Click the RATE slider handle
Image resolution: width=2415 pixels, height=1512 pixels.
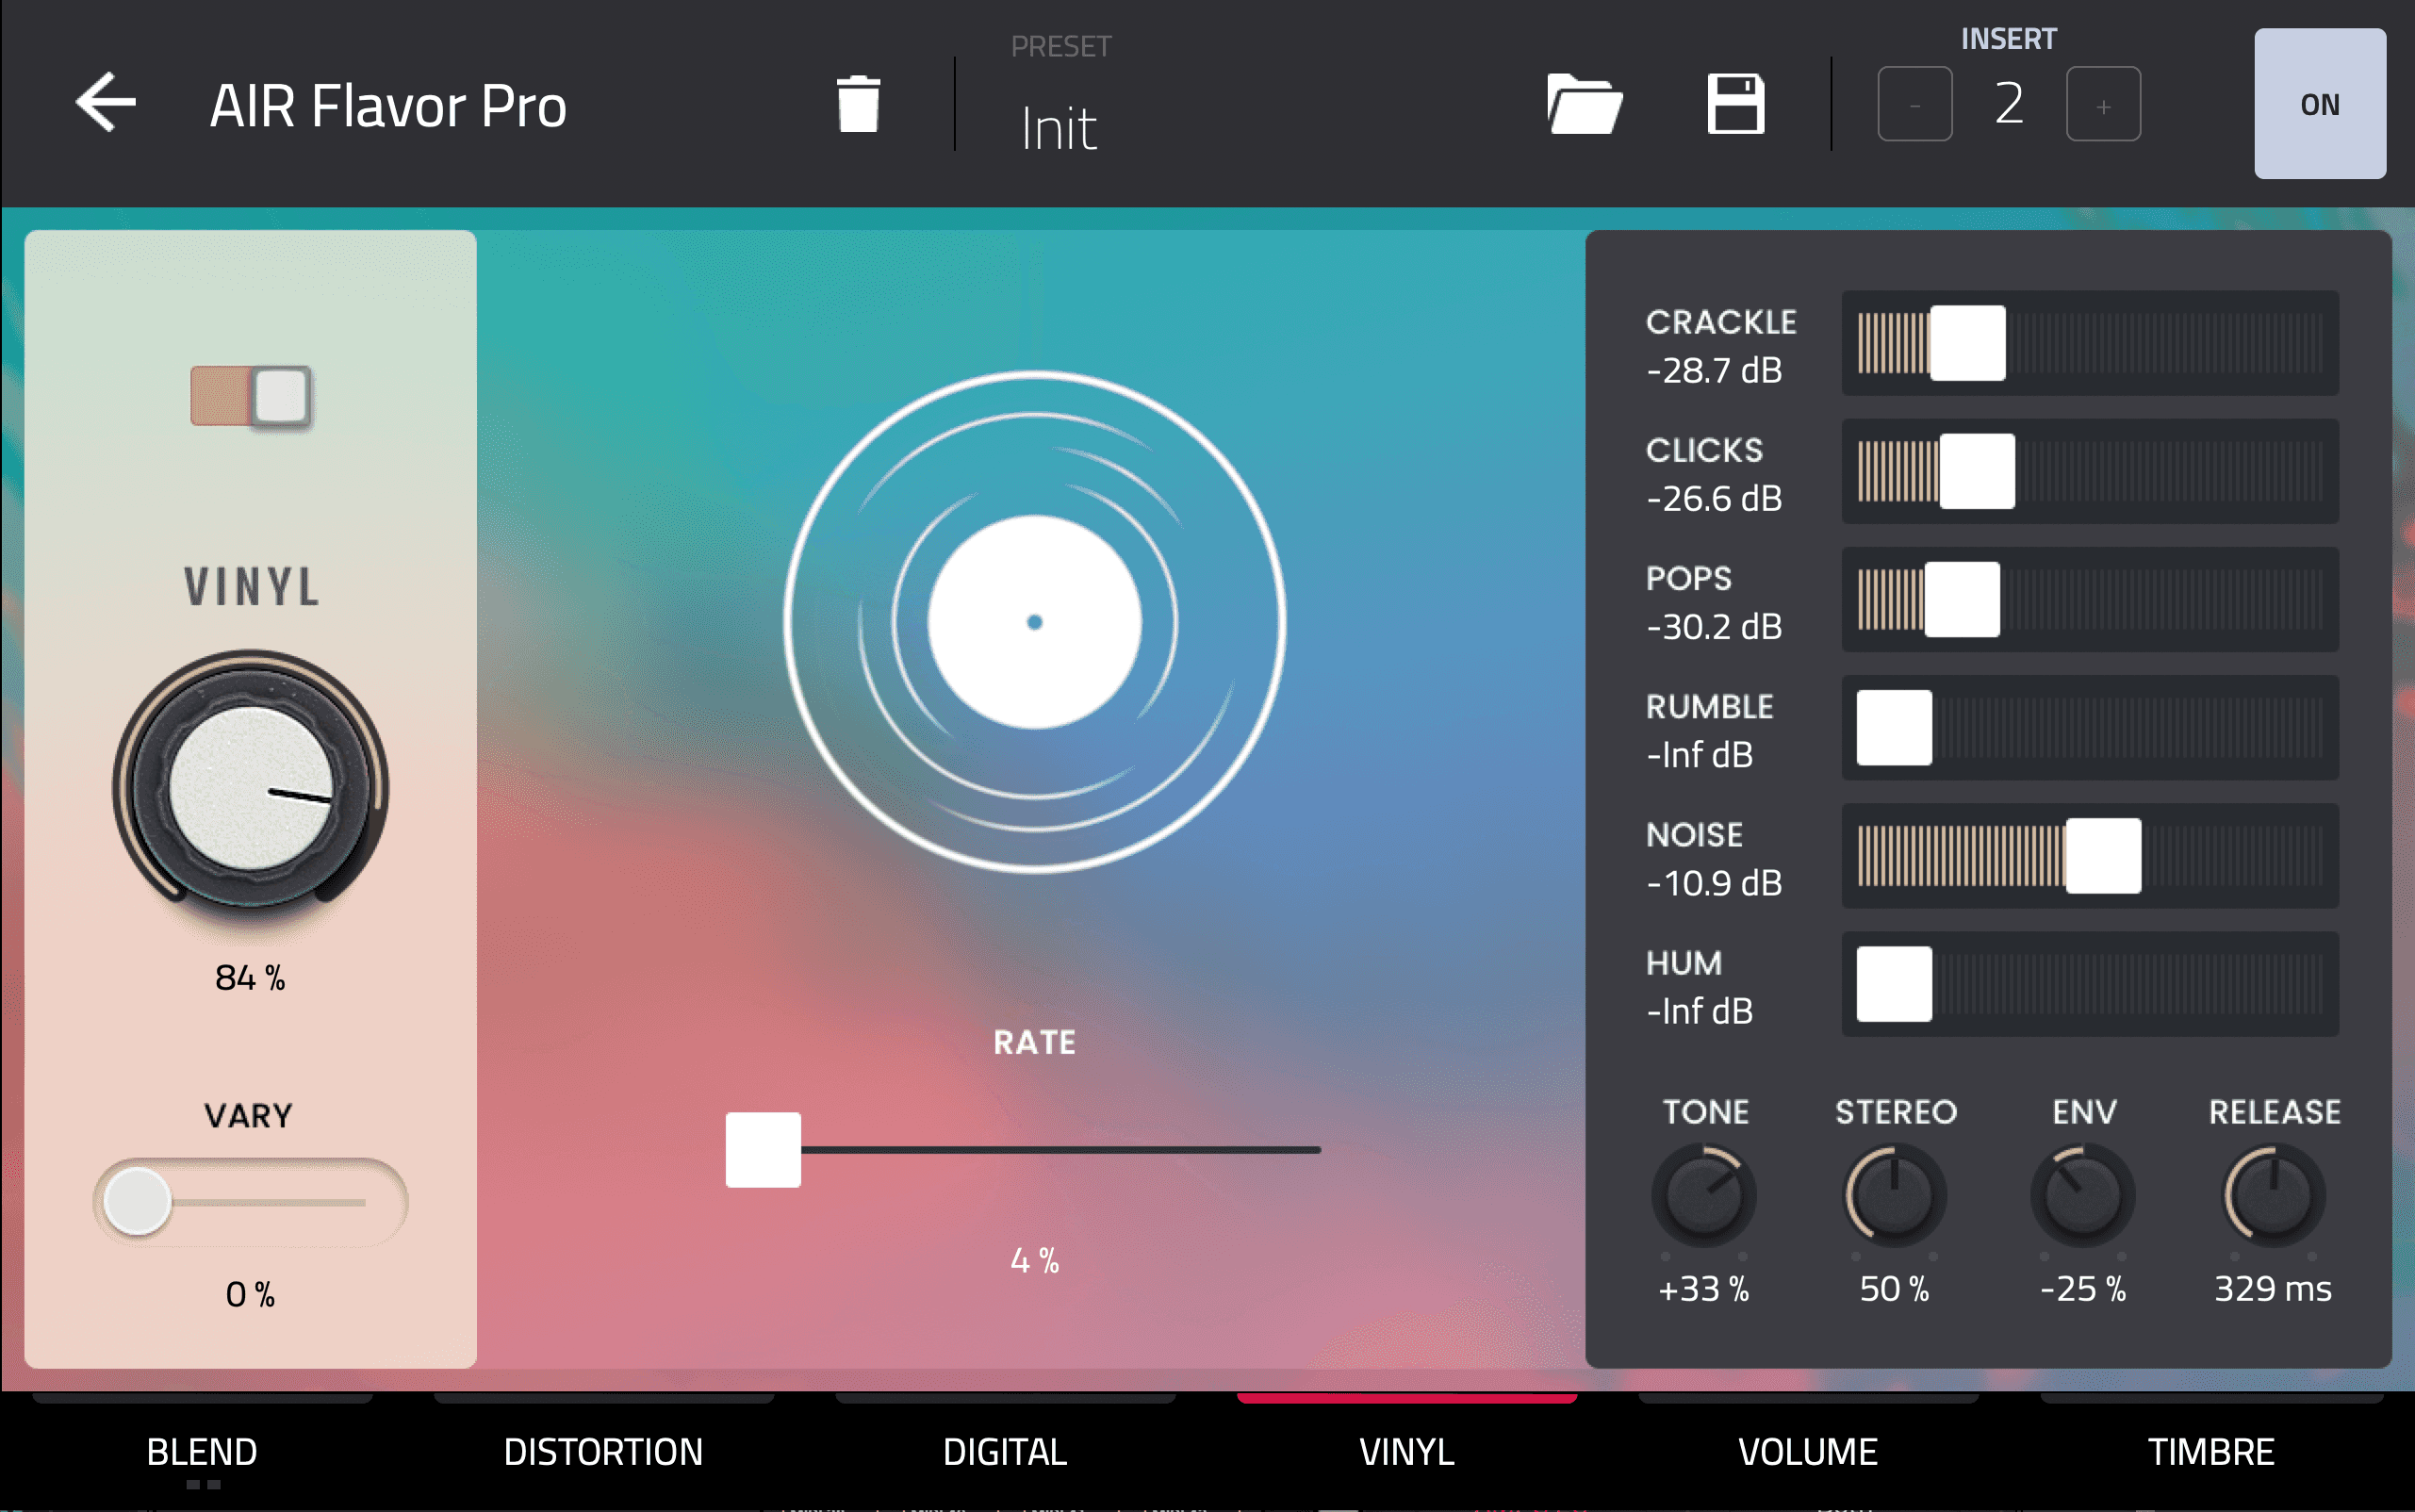763,1150
